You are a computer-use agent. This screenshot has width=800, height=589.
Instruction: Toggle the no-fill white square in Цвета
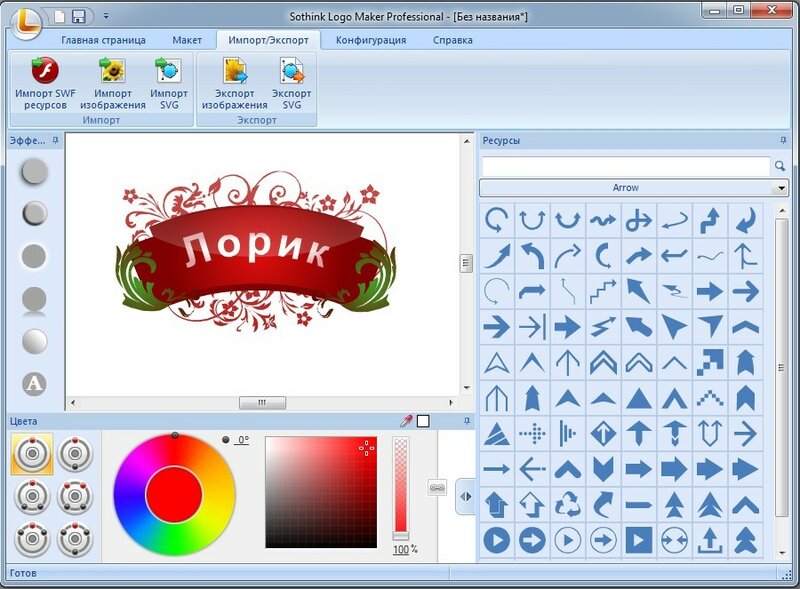[423, 421]
